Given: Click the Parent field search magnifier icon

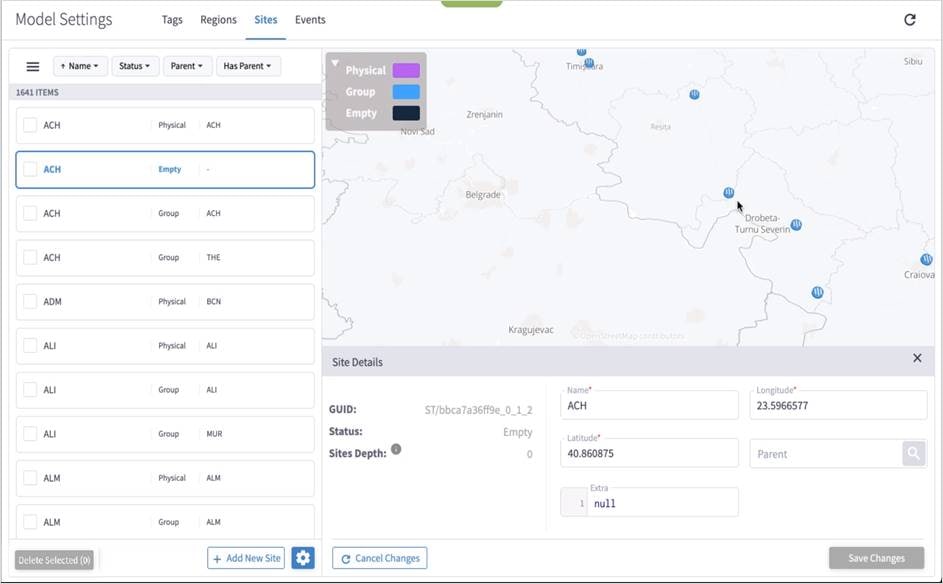Looking at the screenshot, I should coord(915,453).
